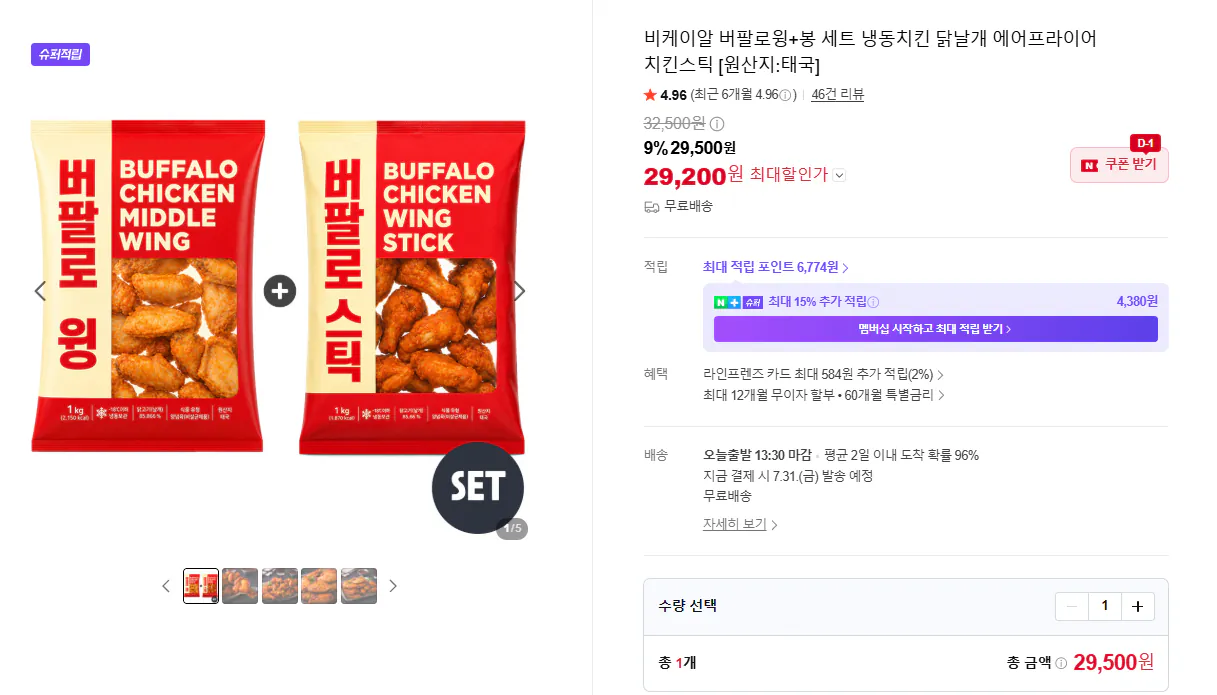Image resolution: width=1217 pixels, height=695 pixels.
Task: Open 최대 12개월 무이자 할부 details
Action: pos(824,394)
